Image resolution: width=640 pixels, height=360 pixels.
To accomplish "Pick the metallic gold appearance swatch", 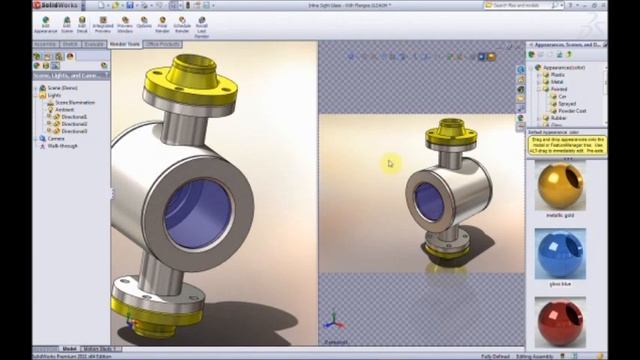I will point(560,186).
